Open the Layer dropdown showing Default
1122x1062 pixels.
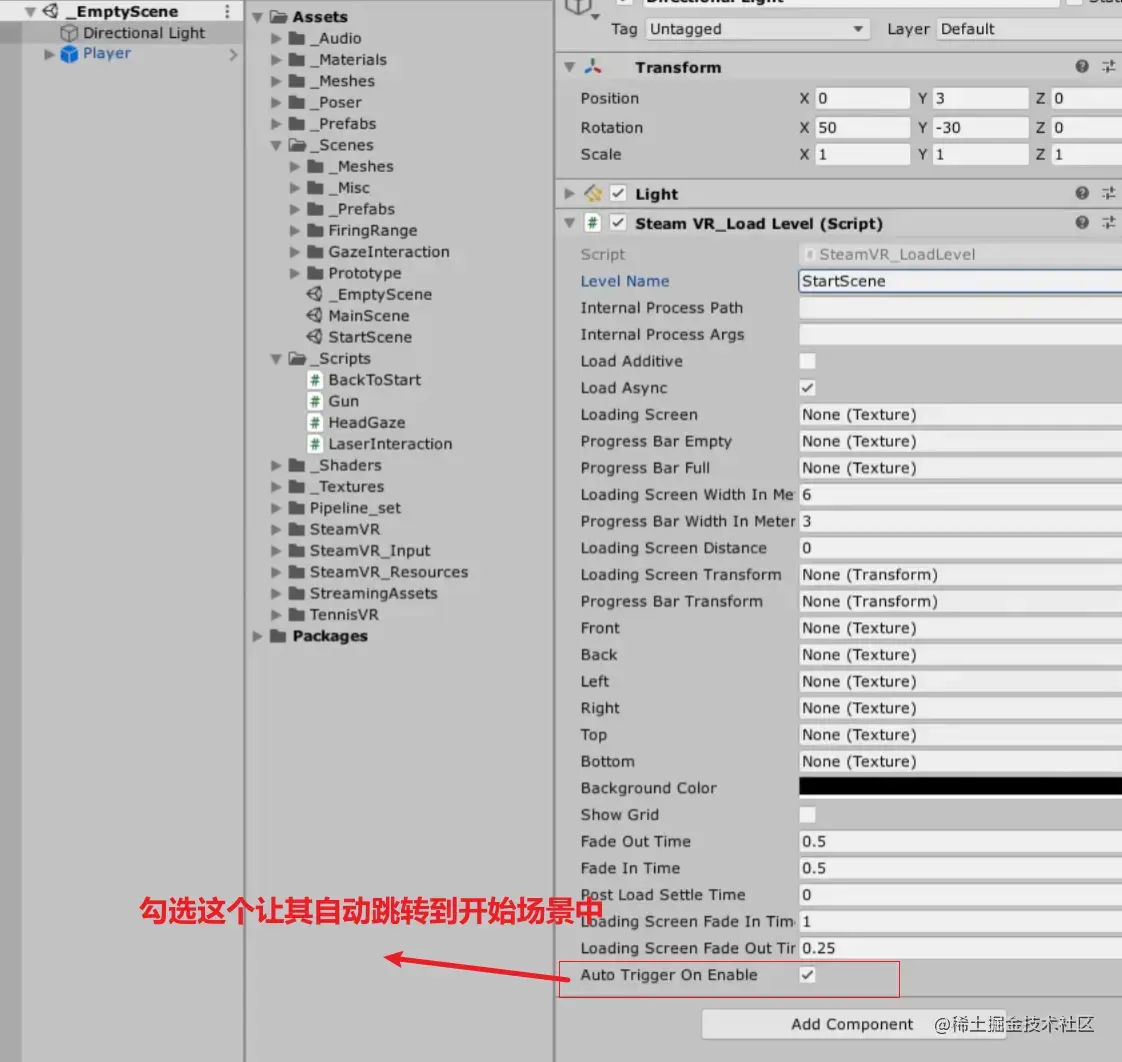[x=1029, y=29]
